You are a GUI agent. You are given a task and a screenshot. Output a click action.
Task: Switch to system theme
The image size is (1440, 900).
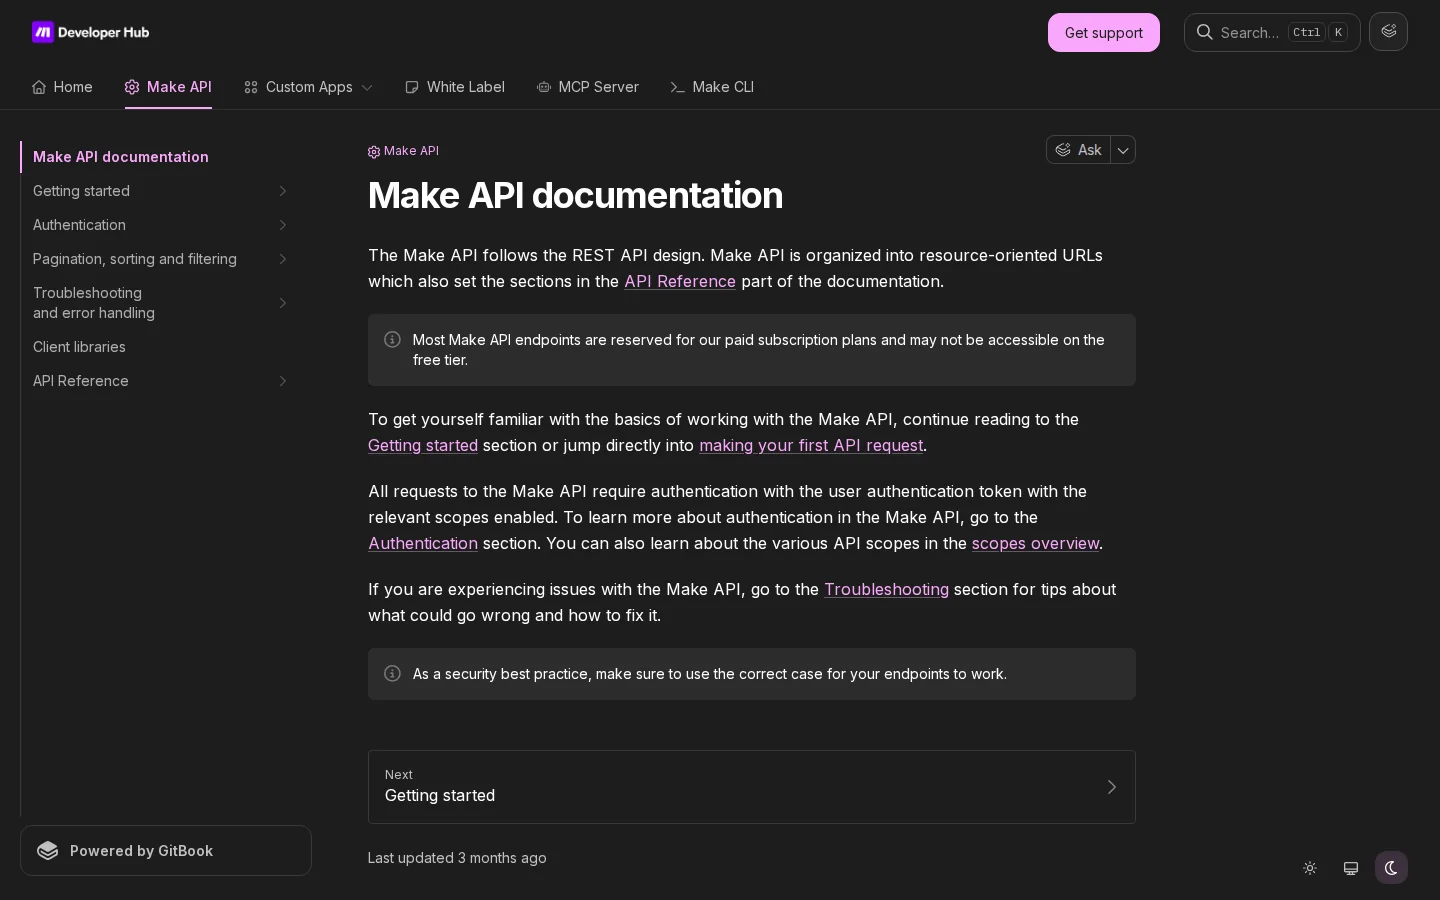[x=1351, y=868]
